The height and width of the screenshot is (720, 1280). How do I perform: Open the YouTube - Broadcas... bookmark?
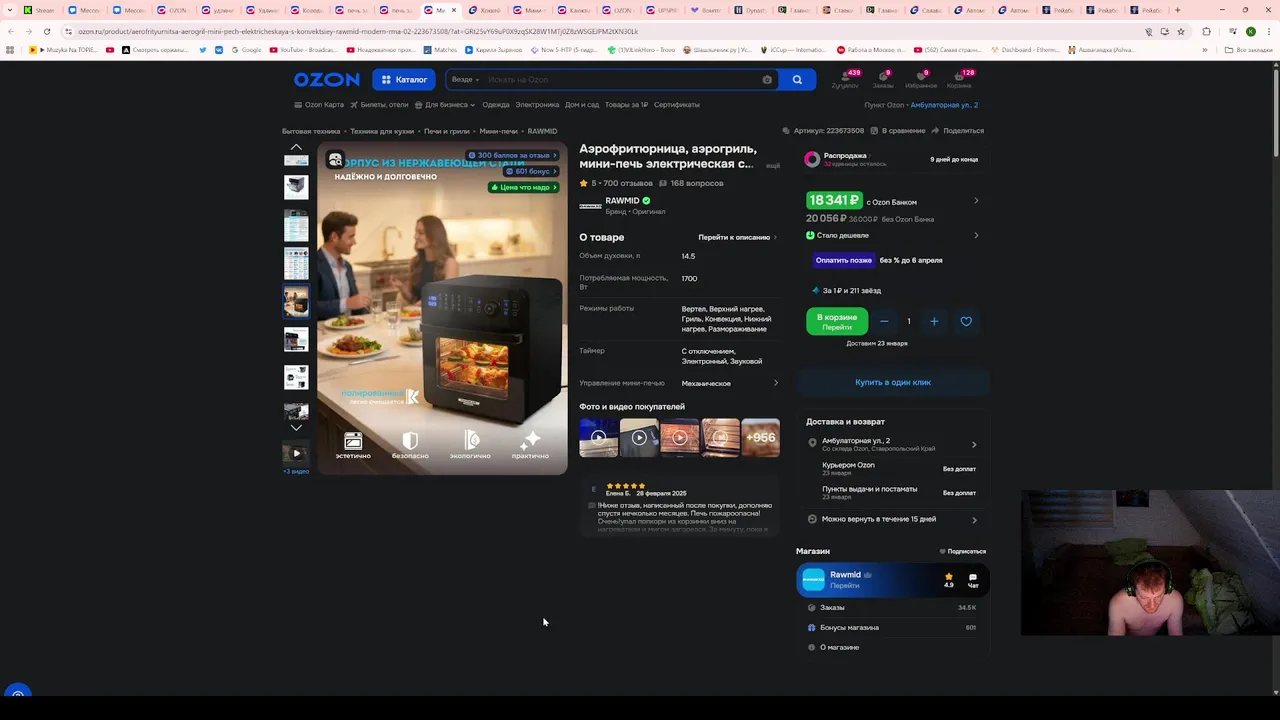pos(302,50)
